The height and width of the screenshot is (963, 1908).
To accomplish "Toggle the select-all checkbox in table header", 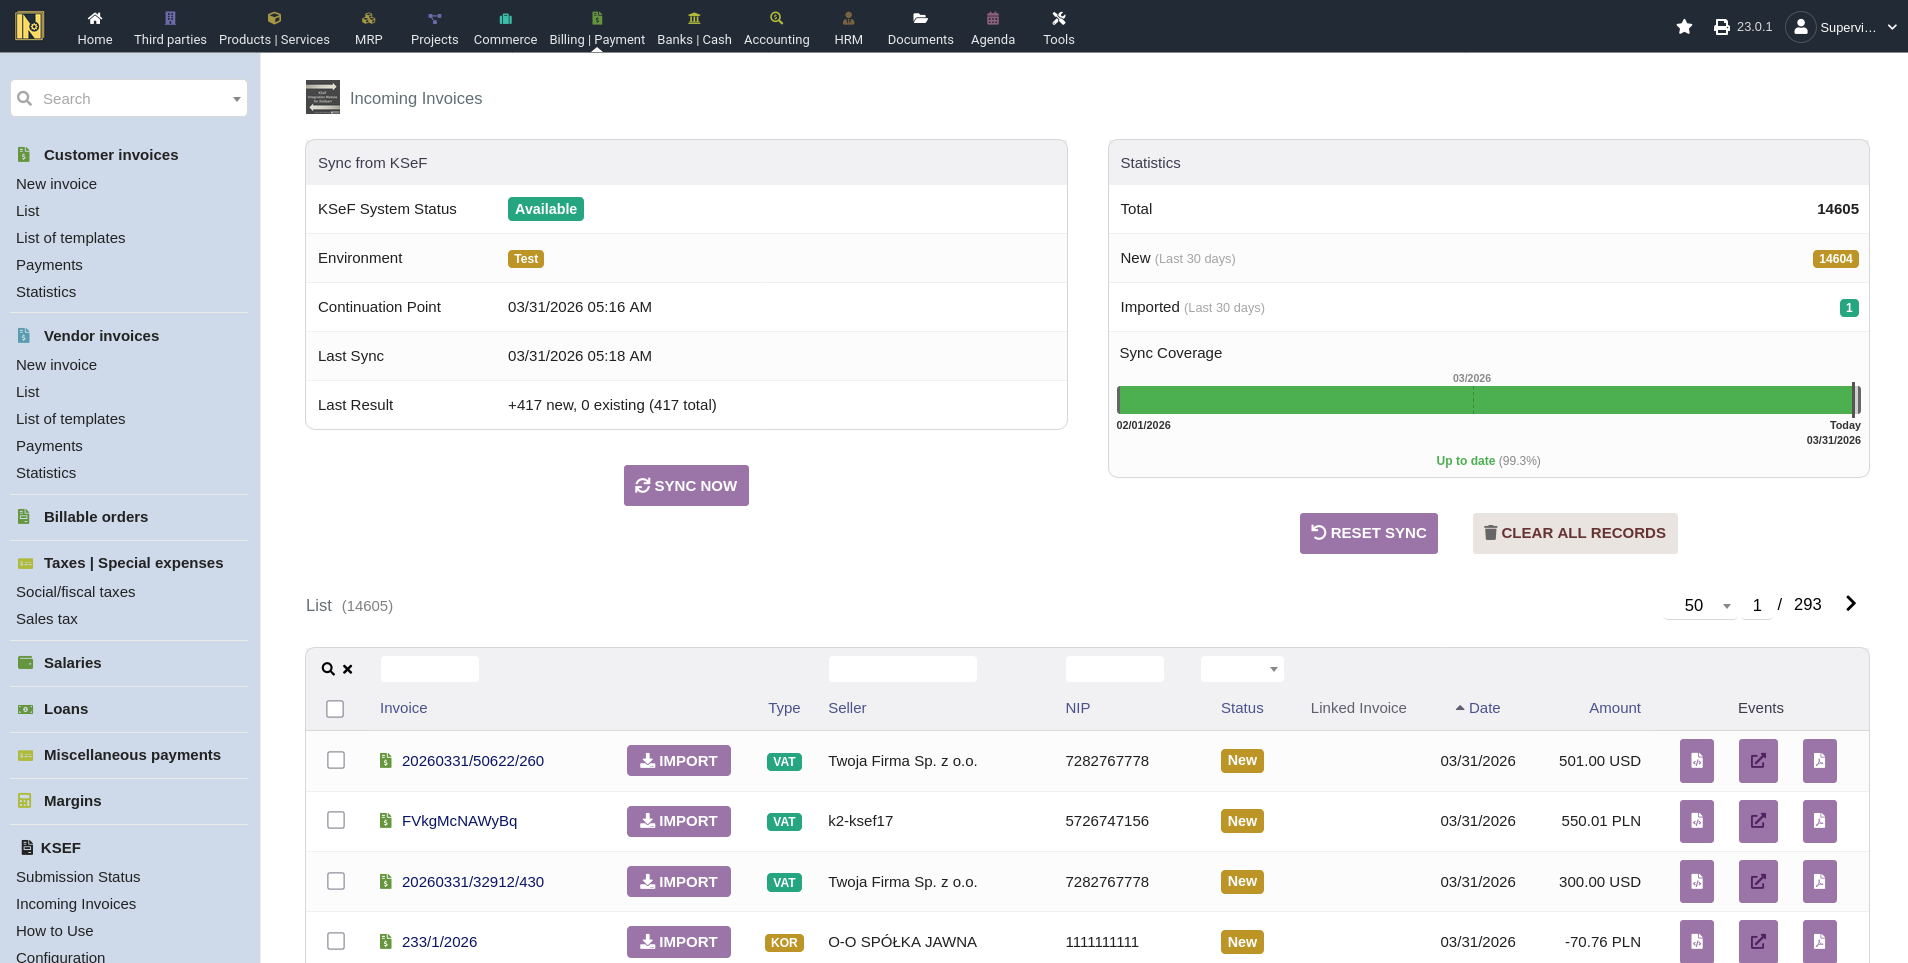I will (x=335, y=709).
